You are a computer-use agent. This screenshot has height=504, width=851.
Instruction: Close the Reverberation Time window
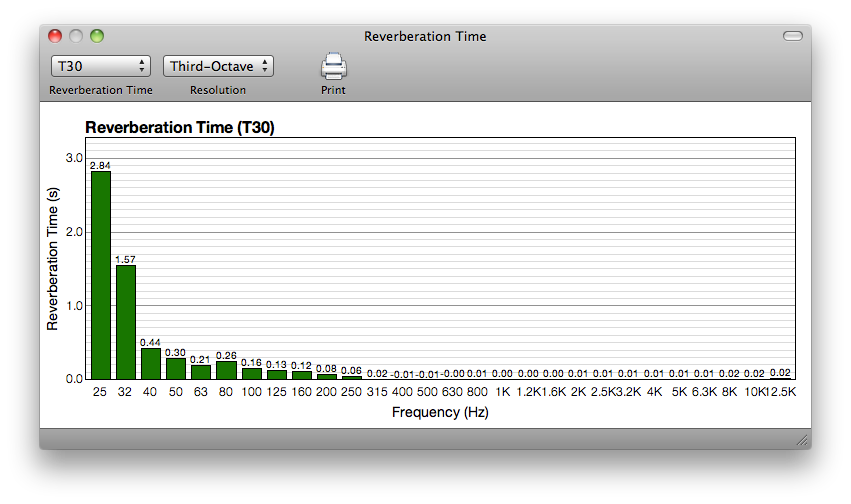tap(55, 36)
